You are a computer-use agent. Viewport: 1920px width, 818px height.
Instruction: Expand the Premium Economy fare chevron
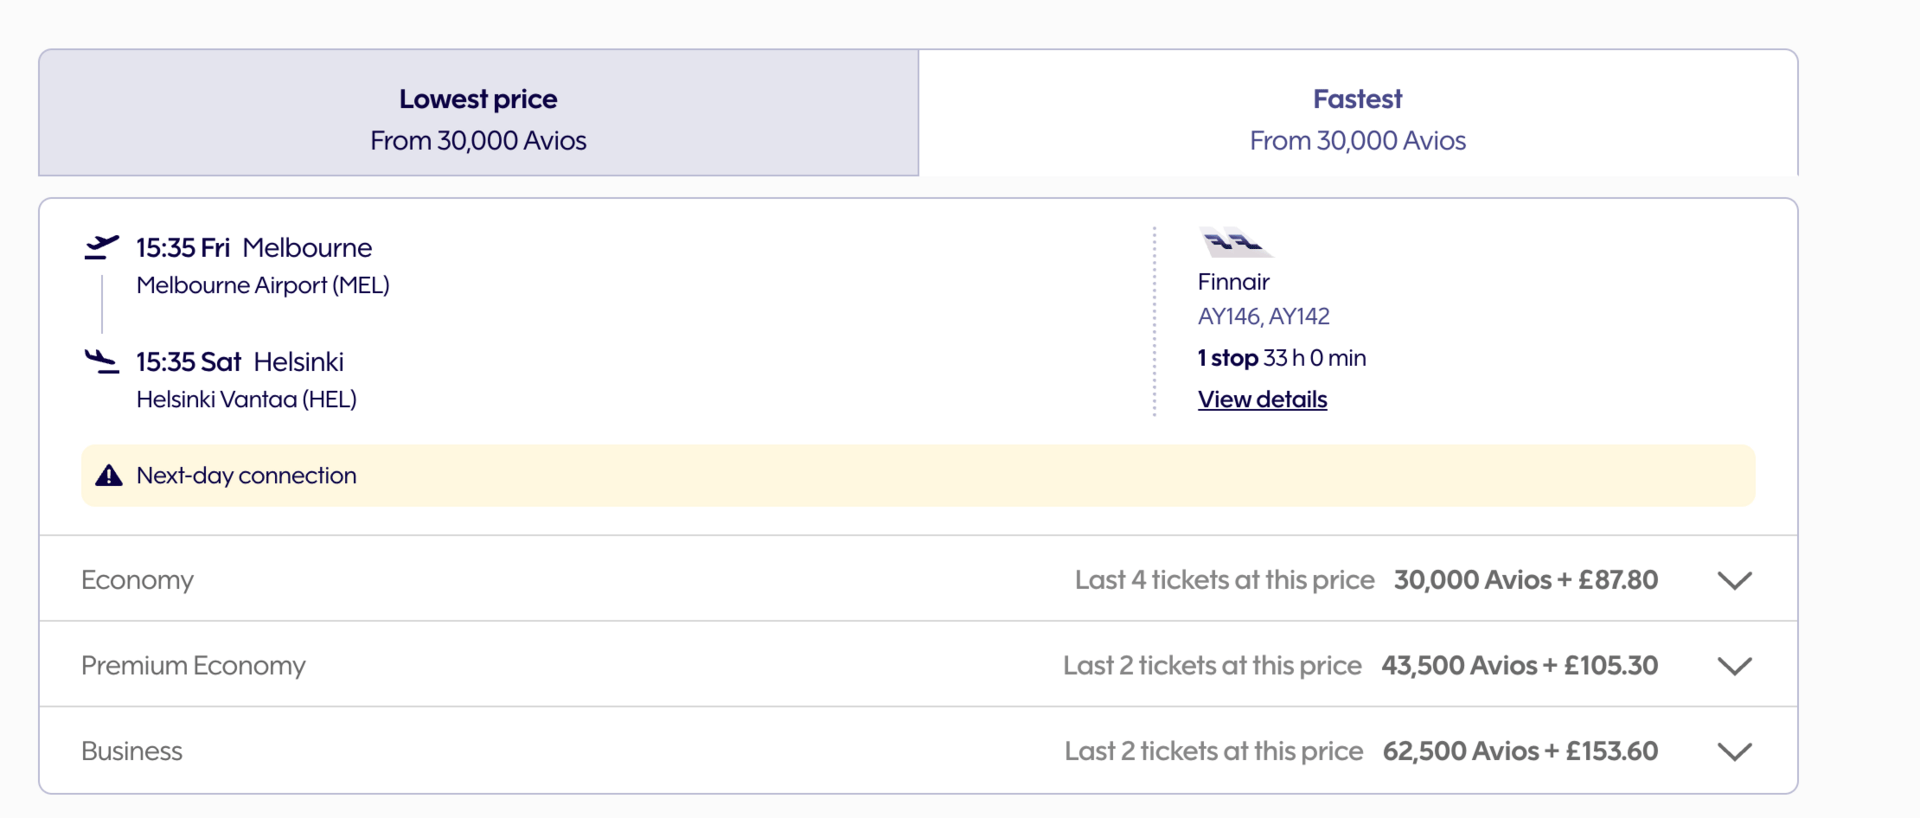click(x=1734, y=666)
